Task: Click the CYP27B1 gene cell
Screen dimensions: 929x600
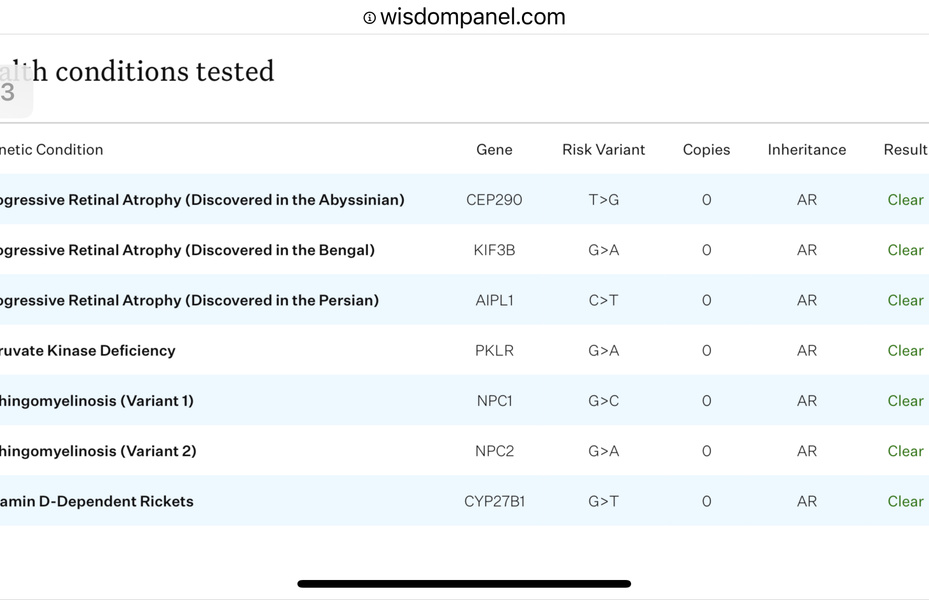Action: [494, 501]
